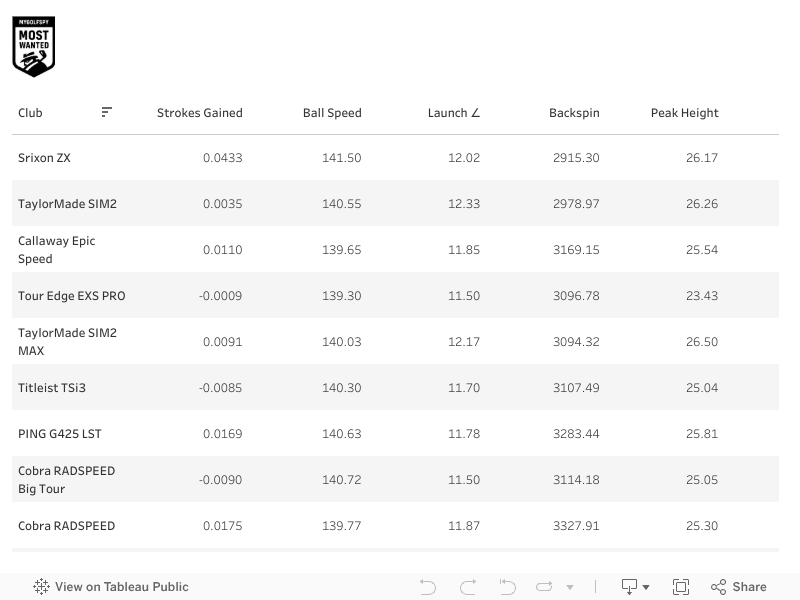Enter full screen mode
The image size is (800, 600).
pos(681,587)
